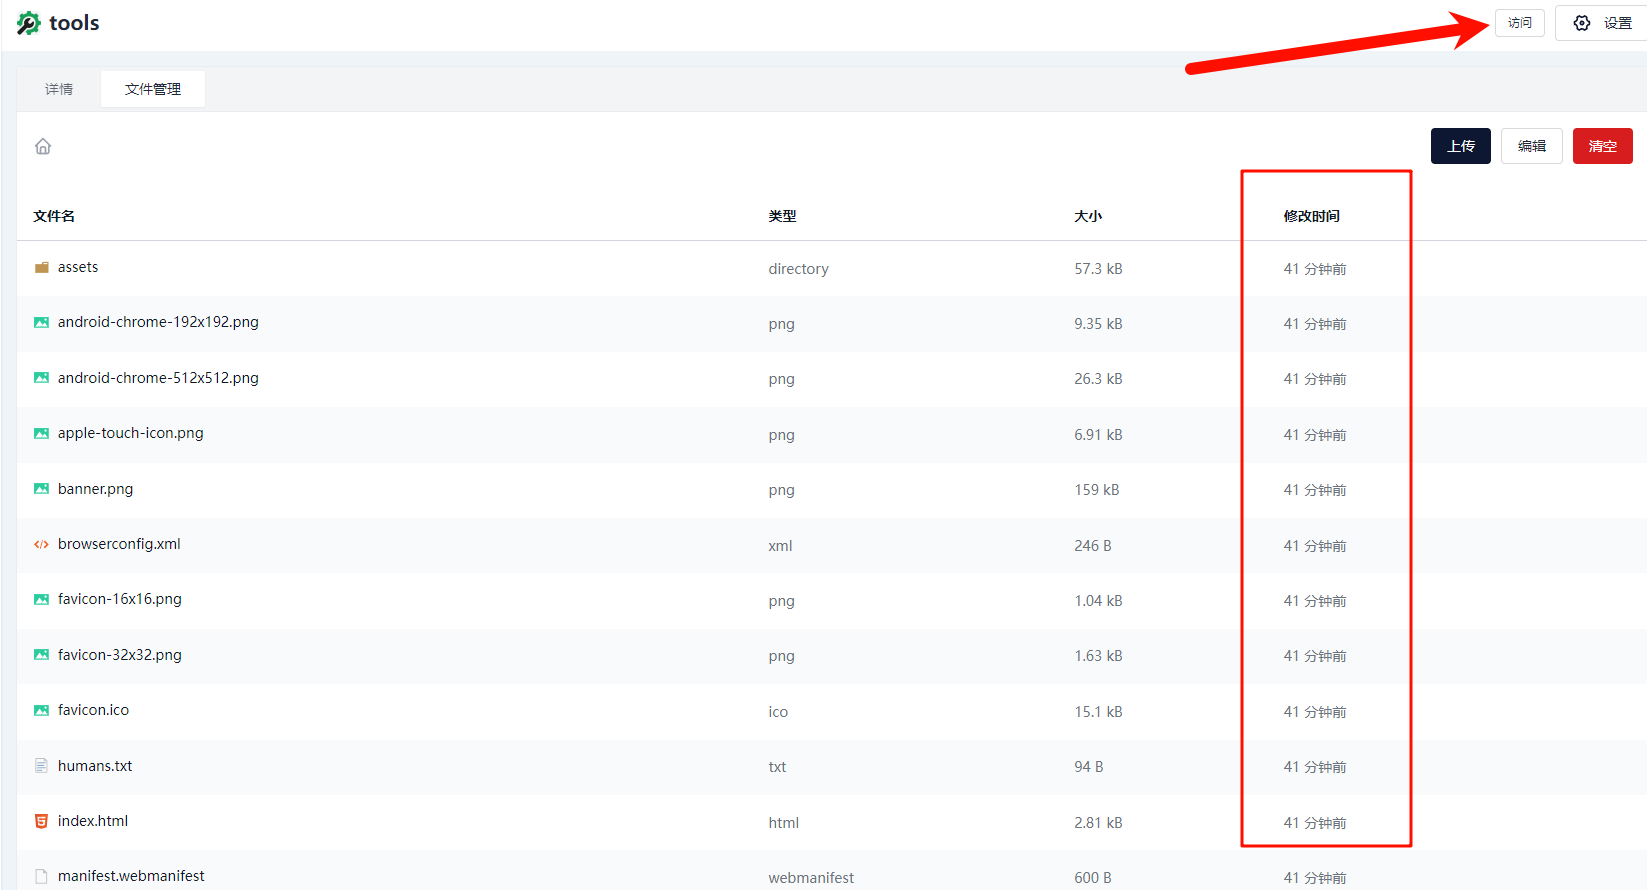
Task: Click the settings gear icon
Action: pos(1582,23)
